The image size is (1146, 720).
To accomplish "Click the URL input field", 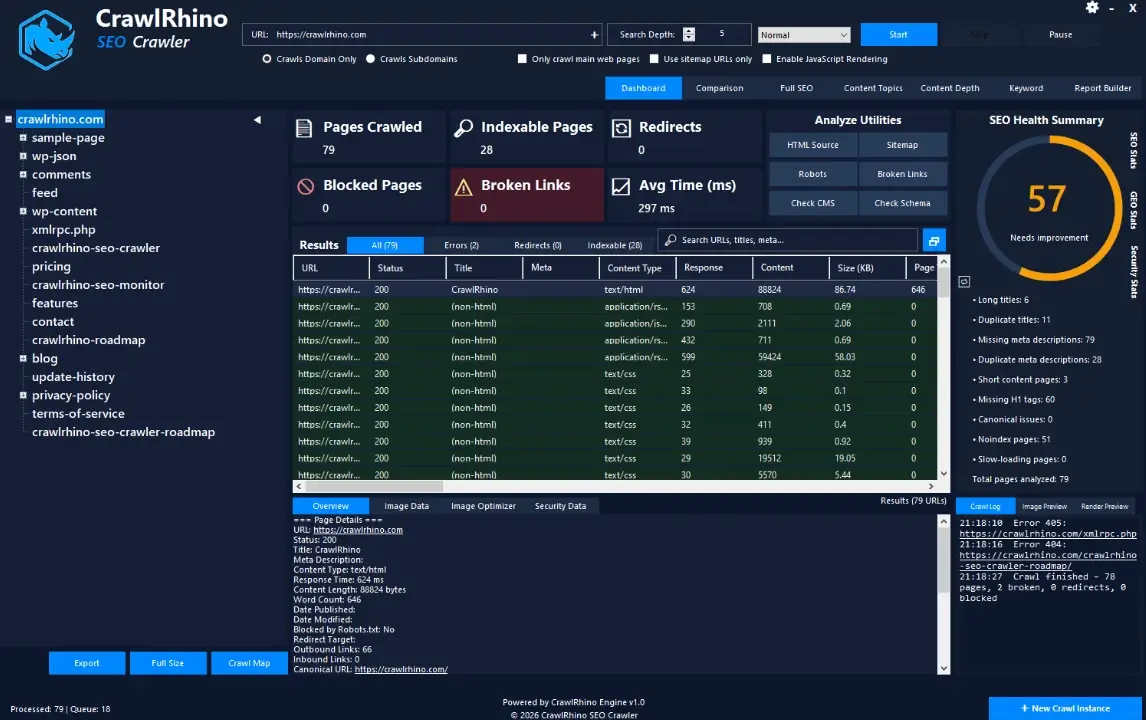I will [x=422, y=34].
